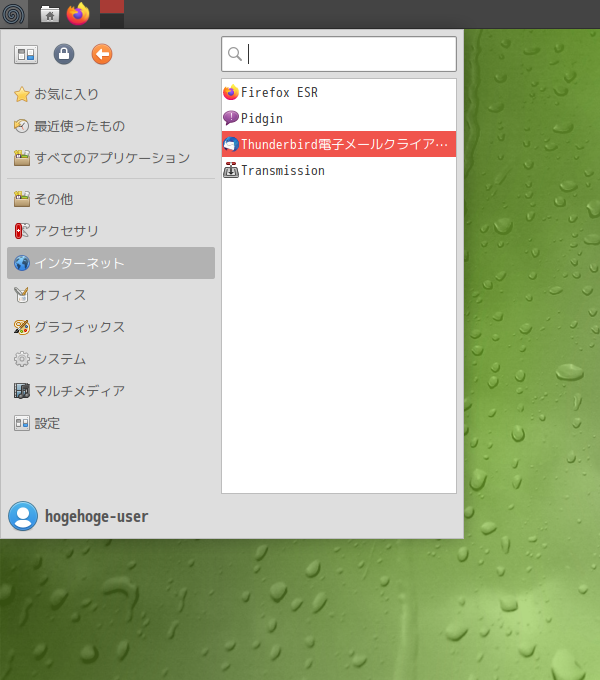Select the マルチメディア category
Image resolution: width=600 pixels, height=680 pixels.
click(111, 392)
